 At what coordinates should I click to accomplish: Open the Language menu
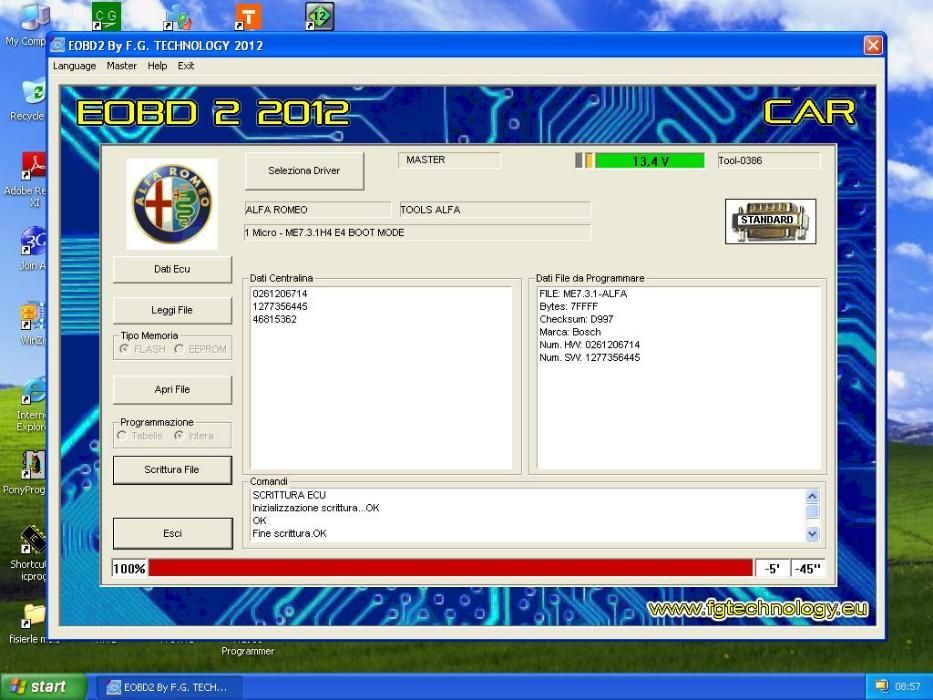74,66
